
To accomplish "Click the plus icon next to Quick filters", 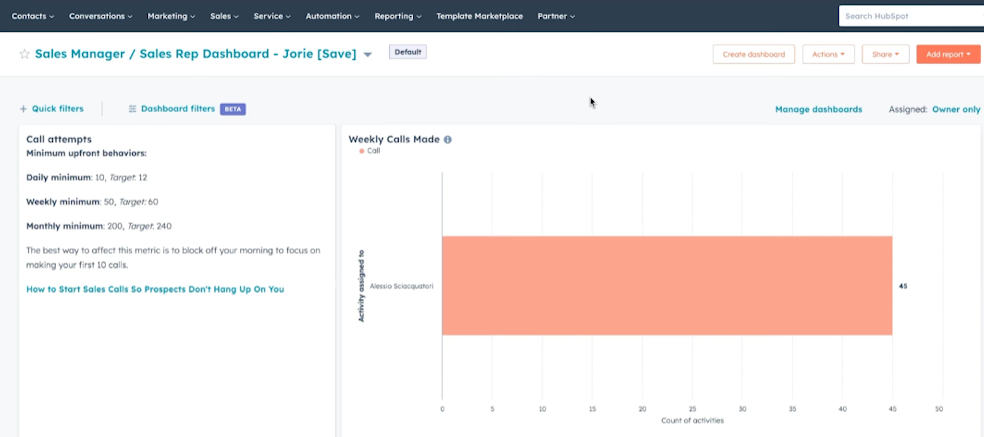I will point(23,109).
